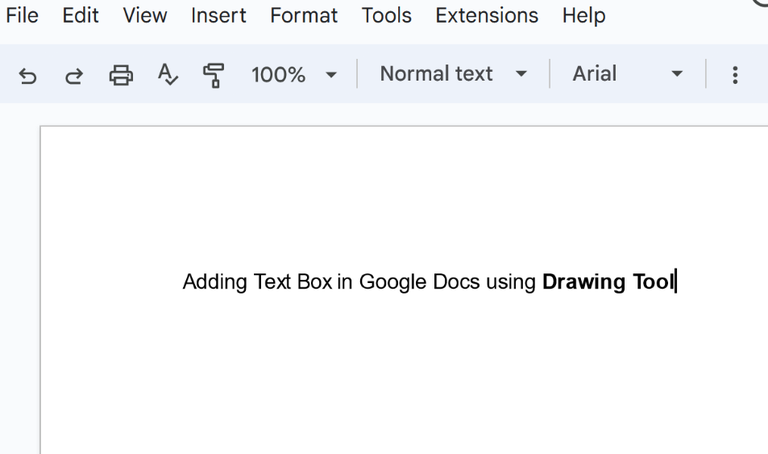
Task: Activate the Paint format roller icon
Action: coord(213,74)
